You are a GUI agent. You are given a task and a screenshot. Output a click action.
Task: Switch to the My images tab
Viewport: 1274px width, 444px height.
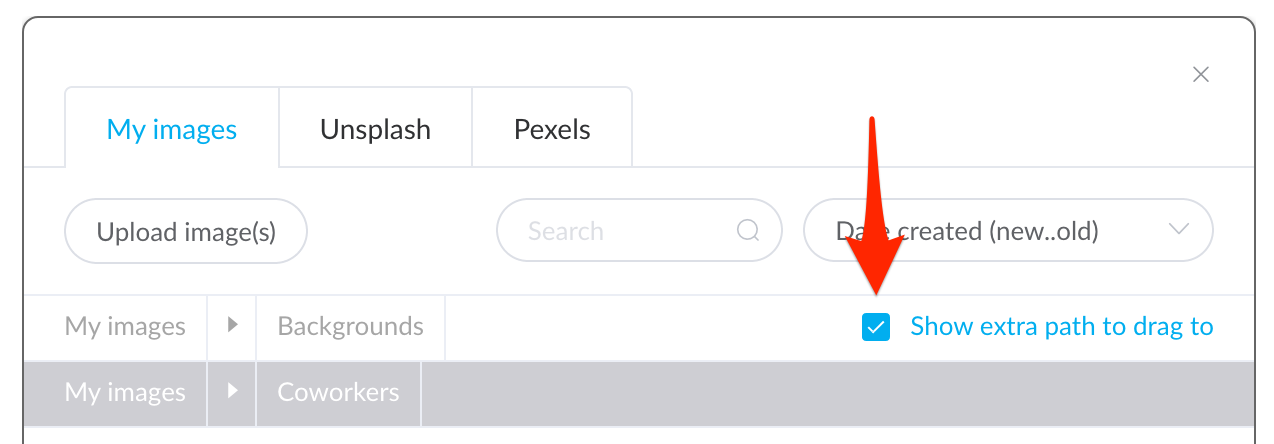[x=172, y=129]
